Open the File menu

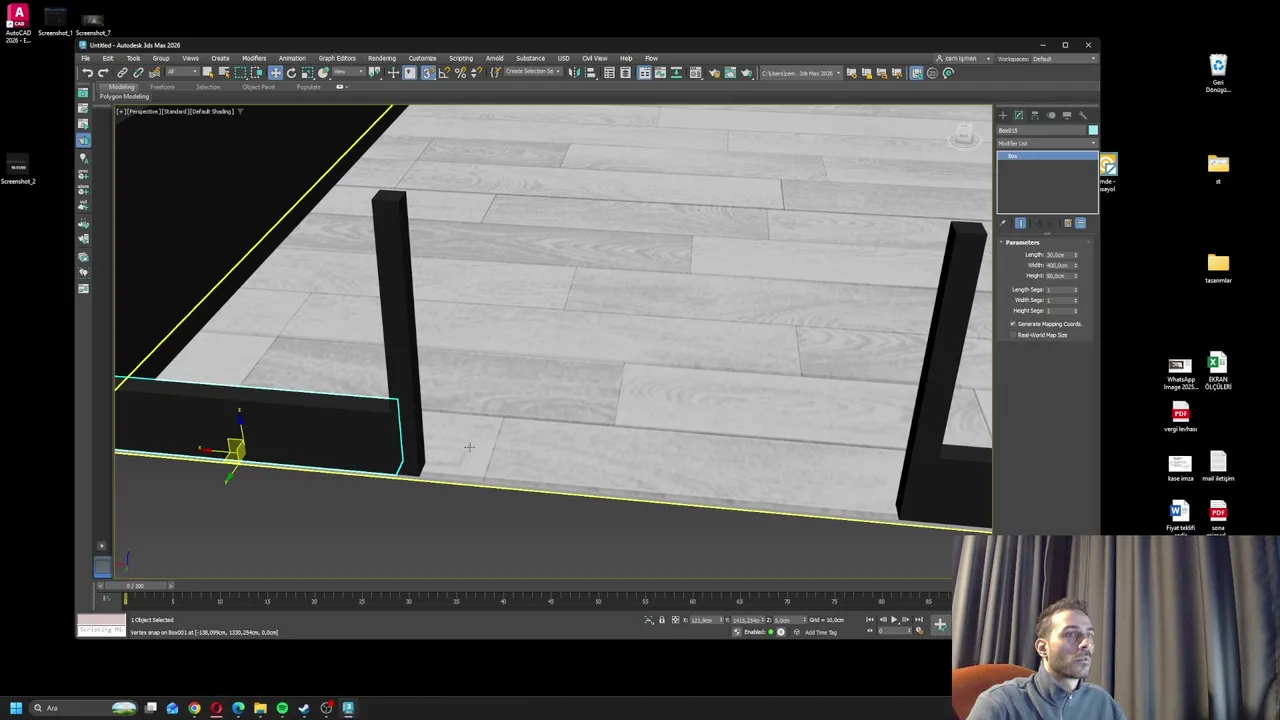click(x=86, y=58)
